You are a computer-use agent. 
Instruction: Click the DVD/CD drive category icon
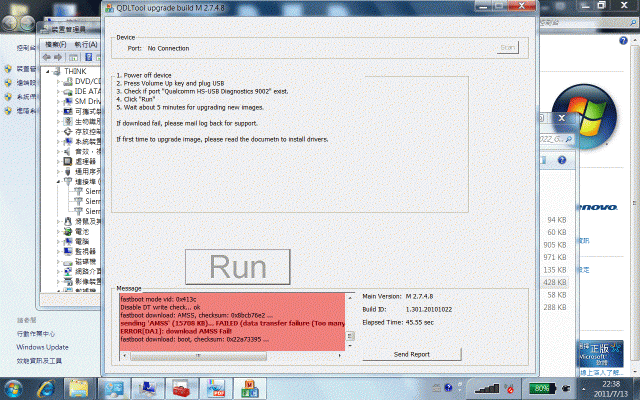click(x=68, y=81)
